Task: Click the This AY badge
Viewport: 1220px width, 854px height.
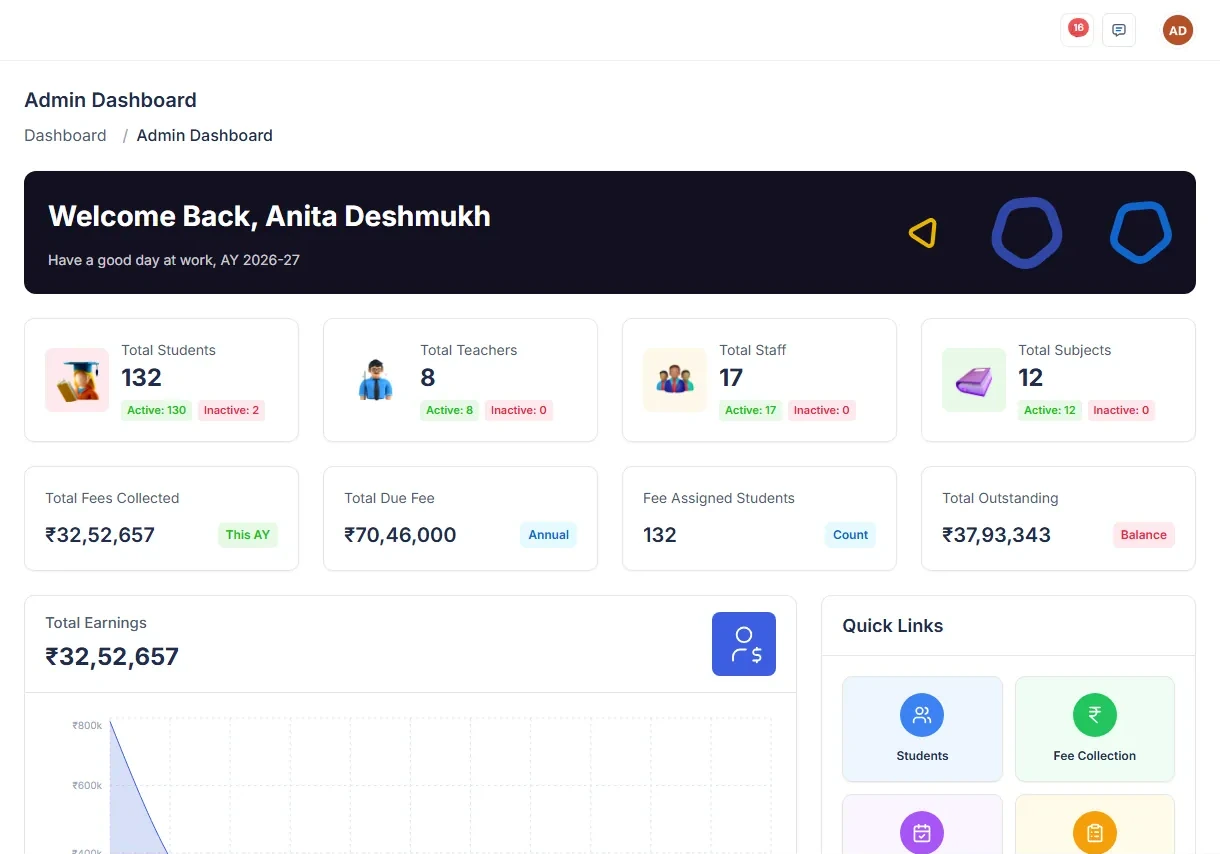Action: tap(248, 535)
